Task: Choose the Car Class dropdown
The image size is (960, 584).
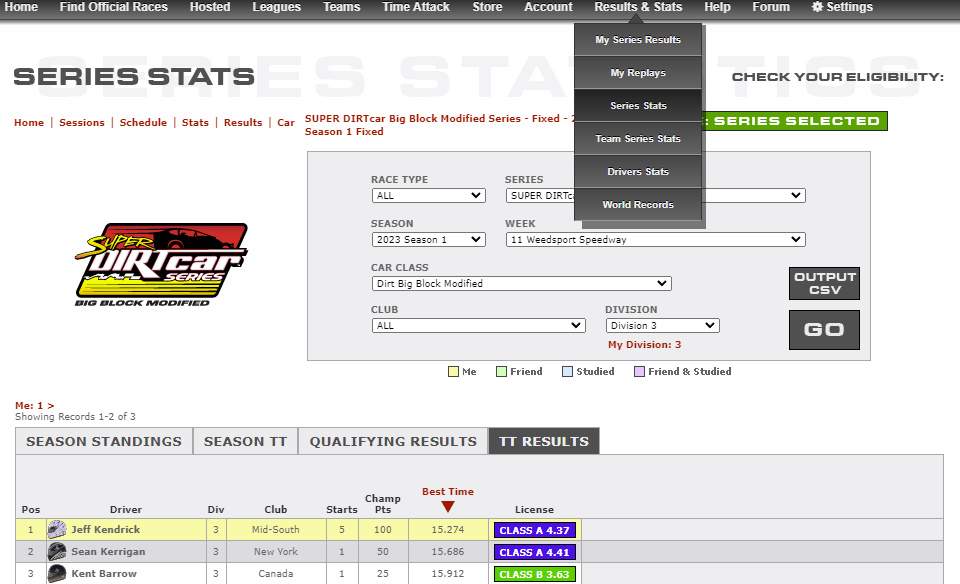Action: pyautogui.click(x=520, y=284)
